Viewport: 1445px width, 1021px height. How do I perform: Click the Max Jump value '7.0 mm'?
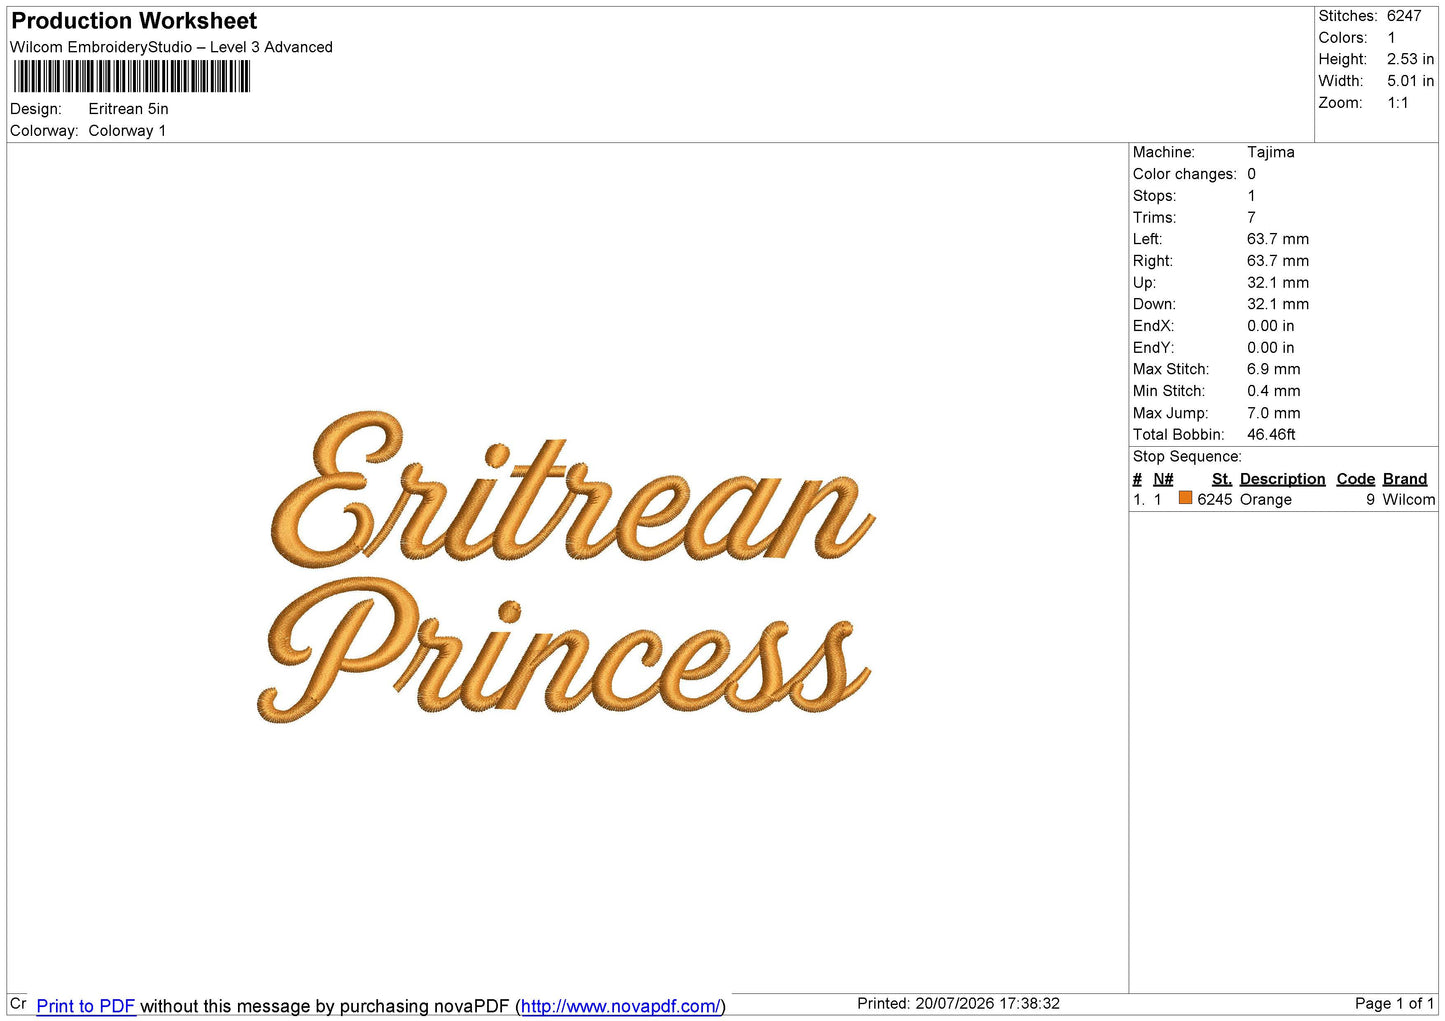coord(1274,413)
